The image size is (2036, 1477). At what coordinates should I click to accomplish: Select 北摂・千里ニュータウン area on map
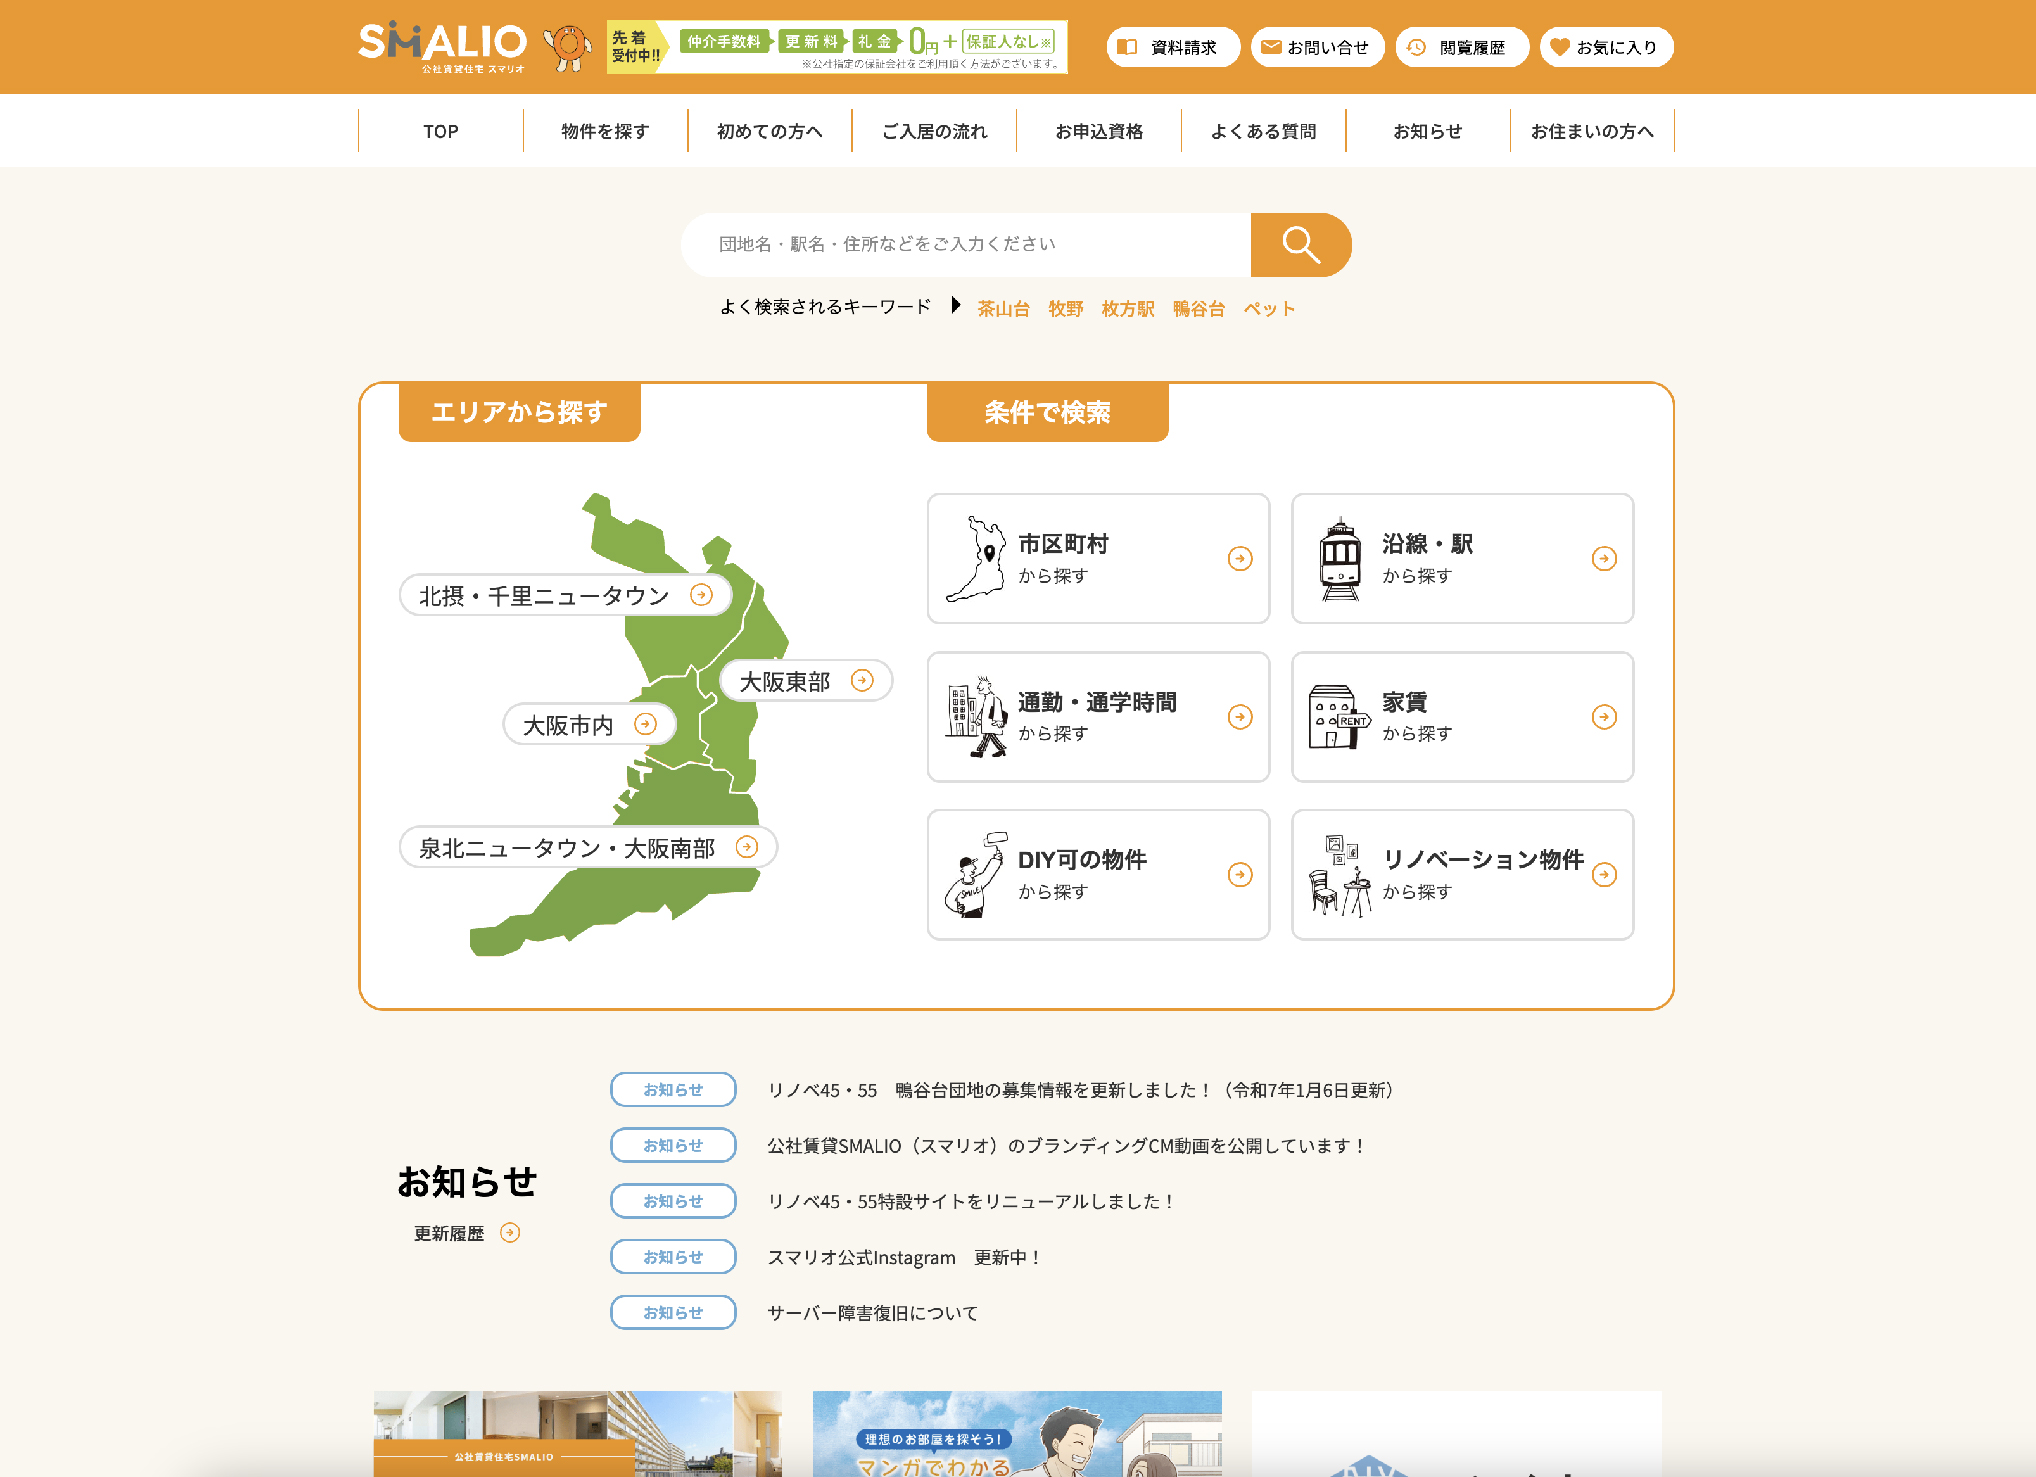click(565, 596)
